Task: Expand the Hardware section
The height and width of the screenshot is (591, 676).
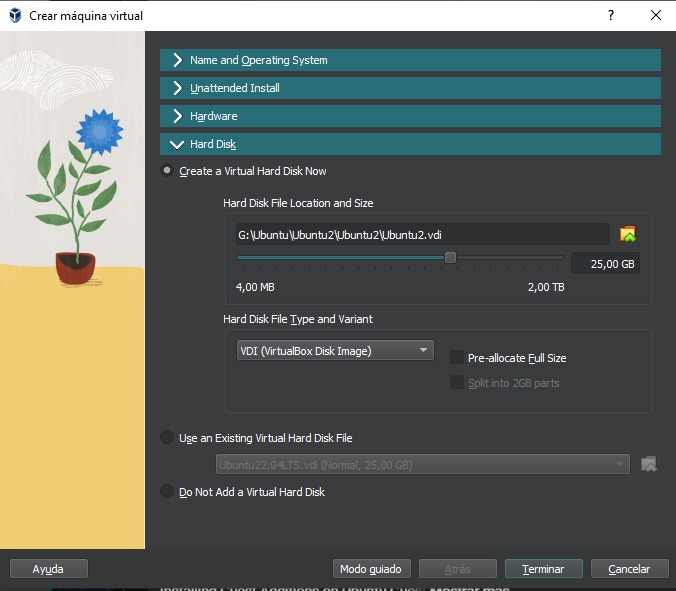Action: tap(410, 116)
